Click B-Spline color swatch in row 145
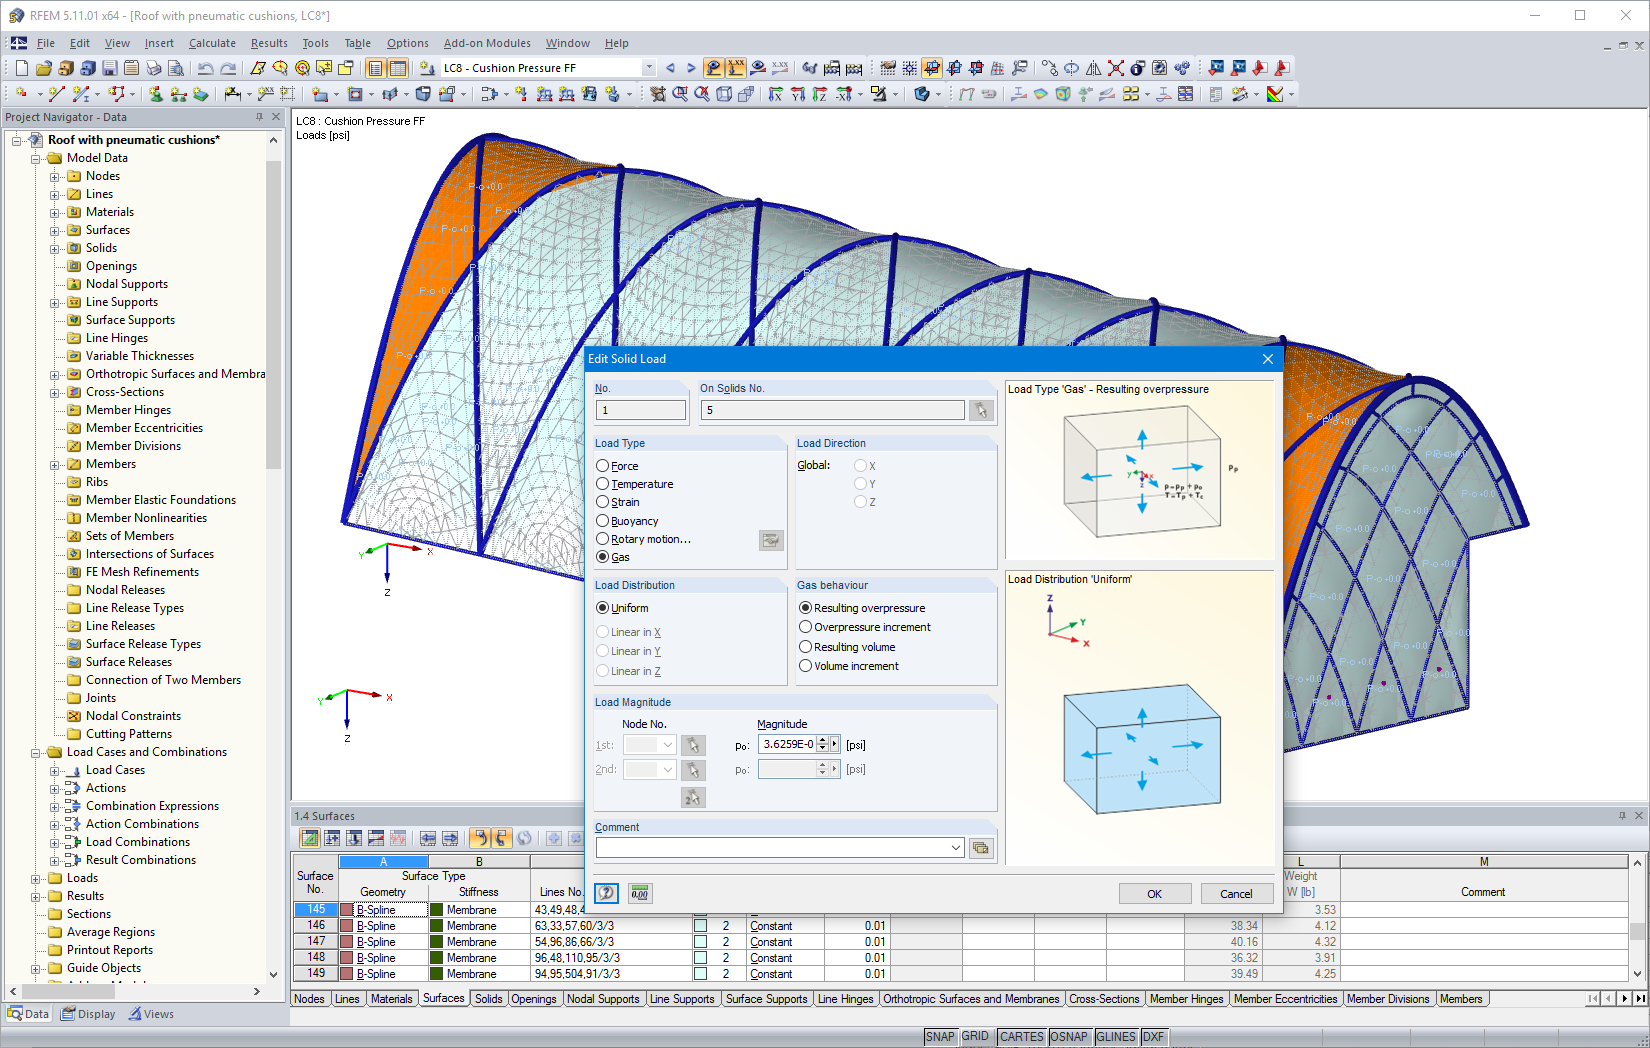 coord(347,910)
